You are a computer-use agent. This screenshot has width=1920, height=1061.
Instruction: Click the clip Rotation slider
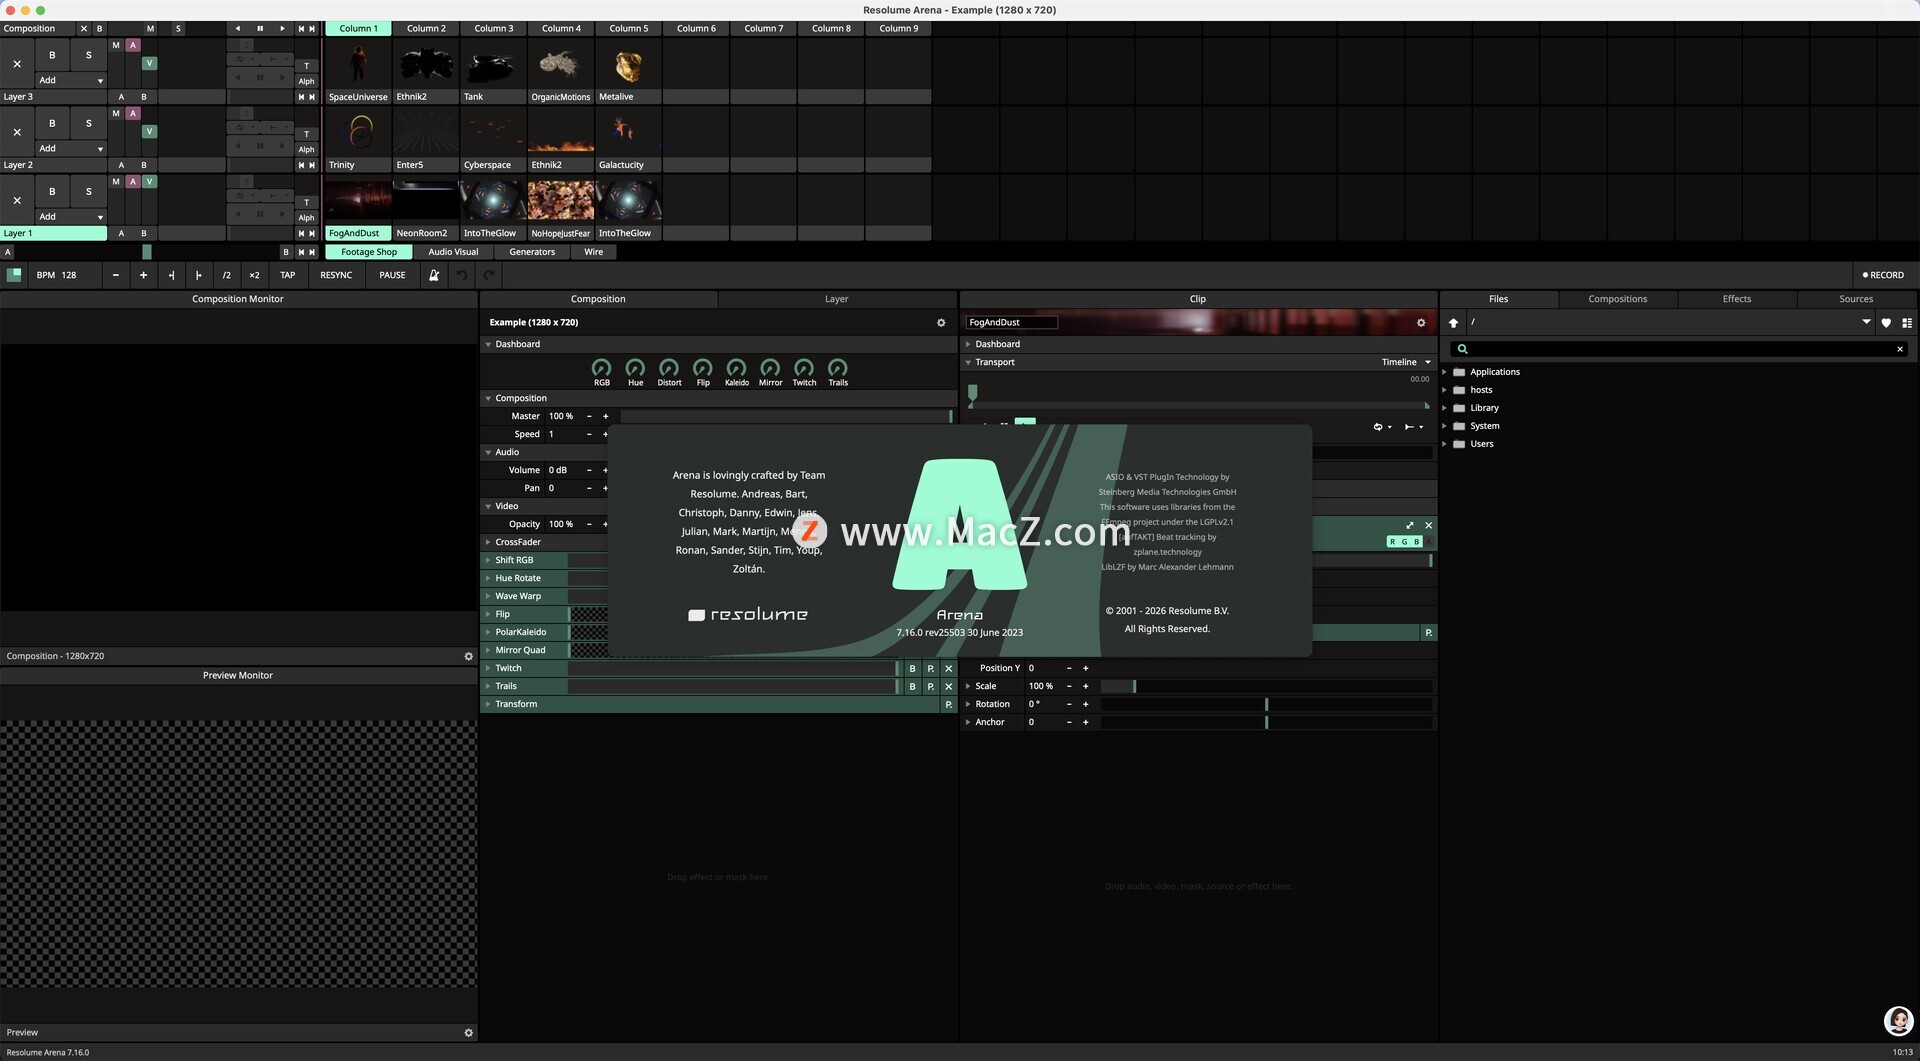[x=1266, y=705]
